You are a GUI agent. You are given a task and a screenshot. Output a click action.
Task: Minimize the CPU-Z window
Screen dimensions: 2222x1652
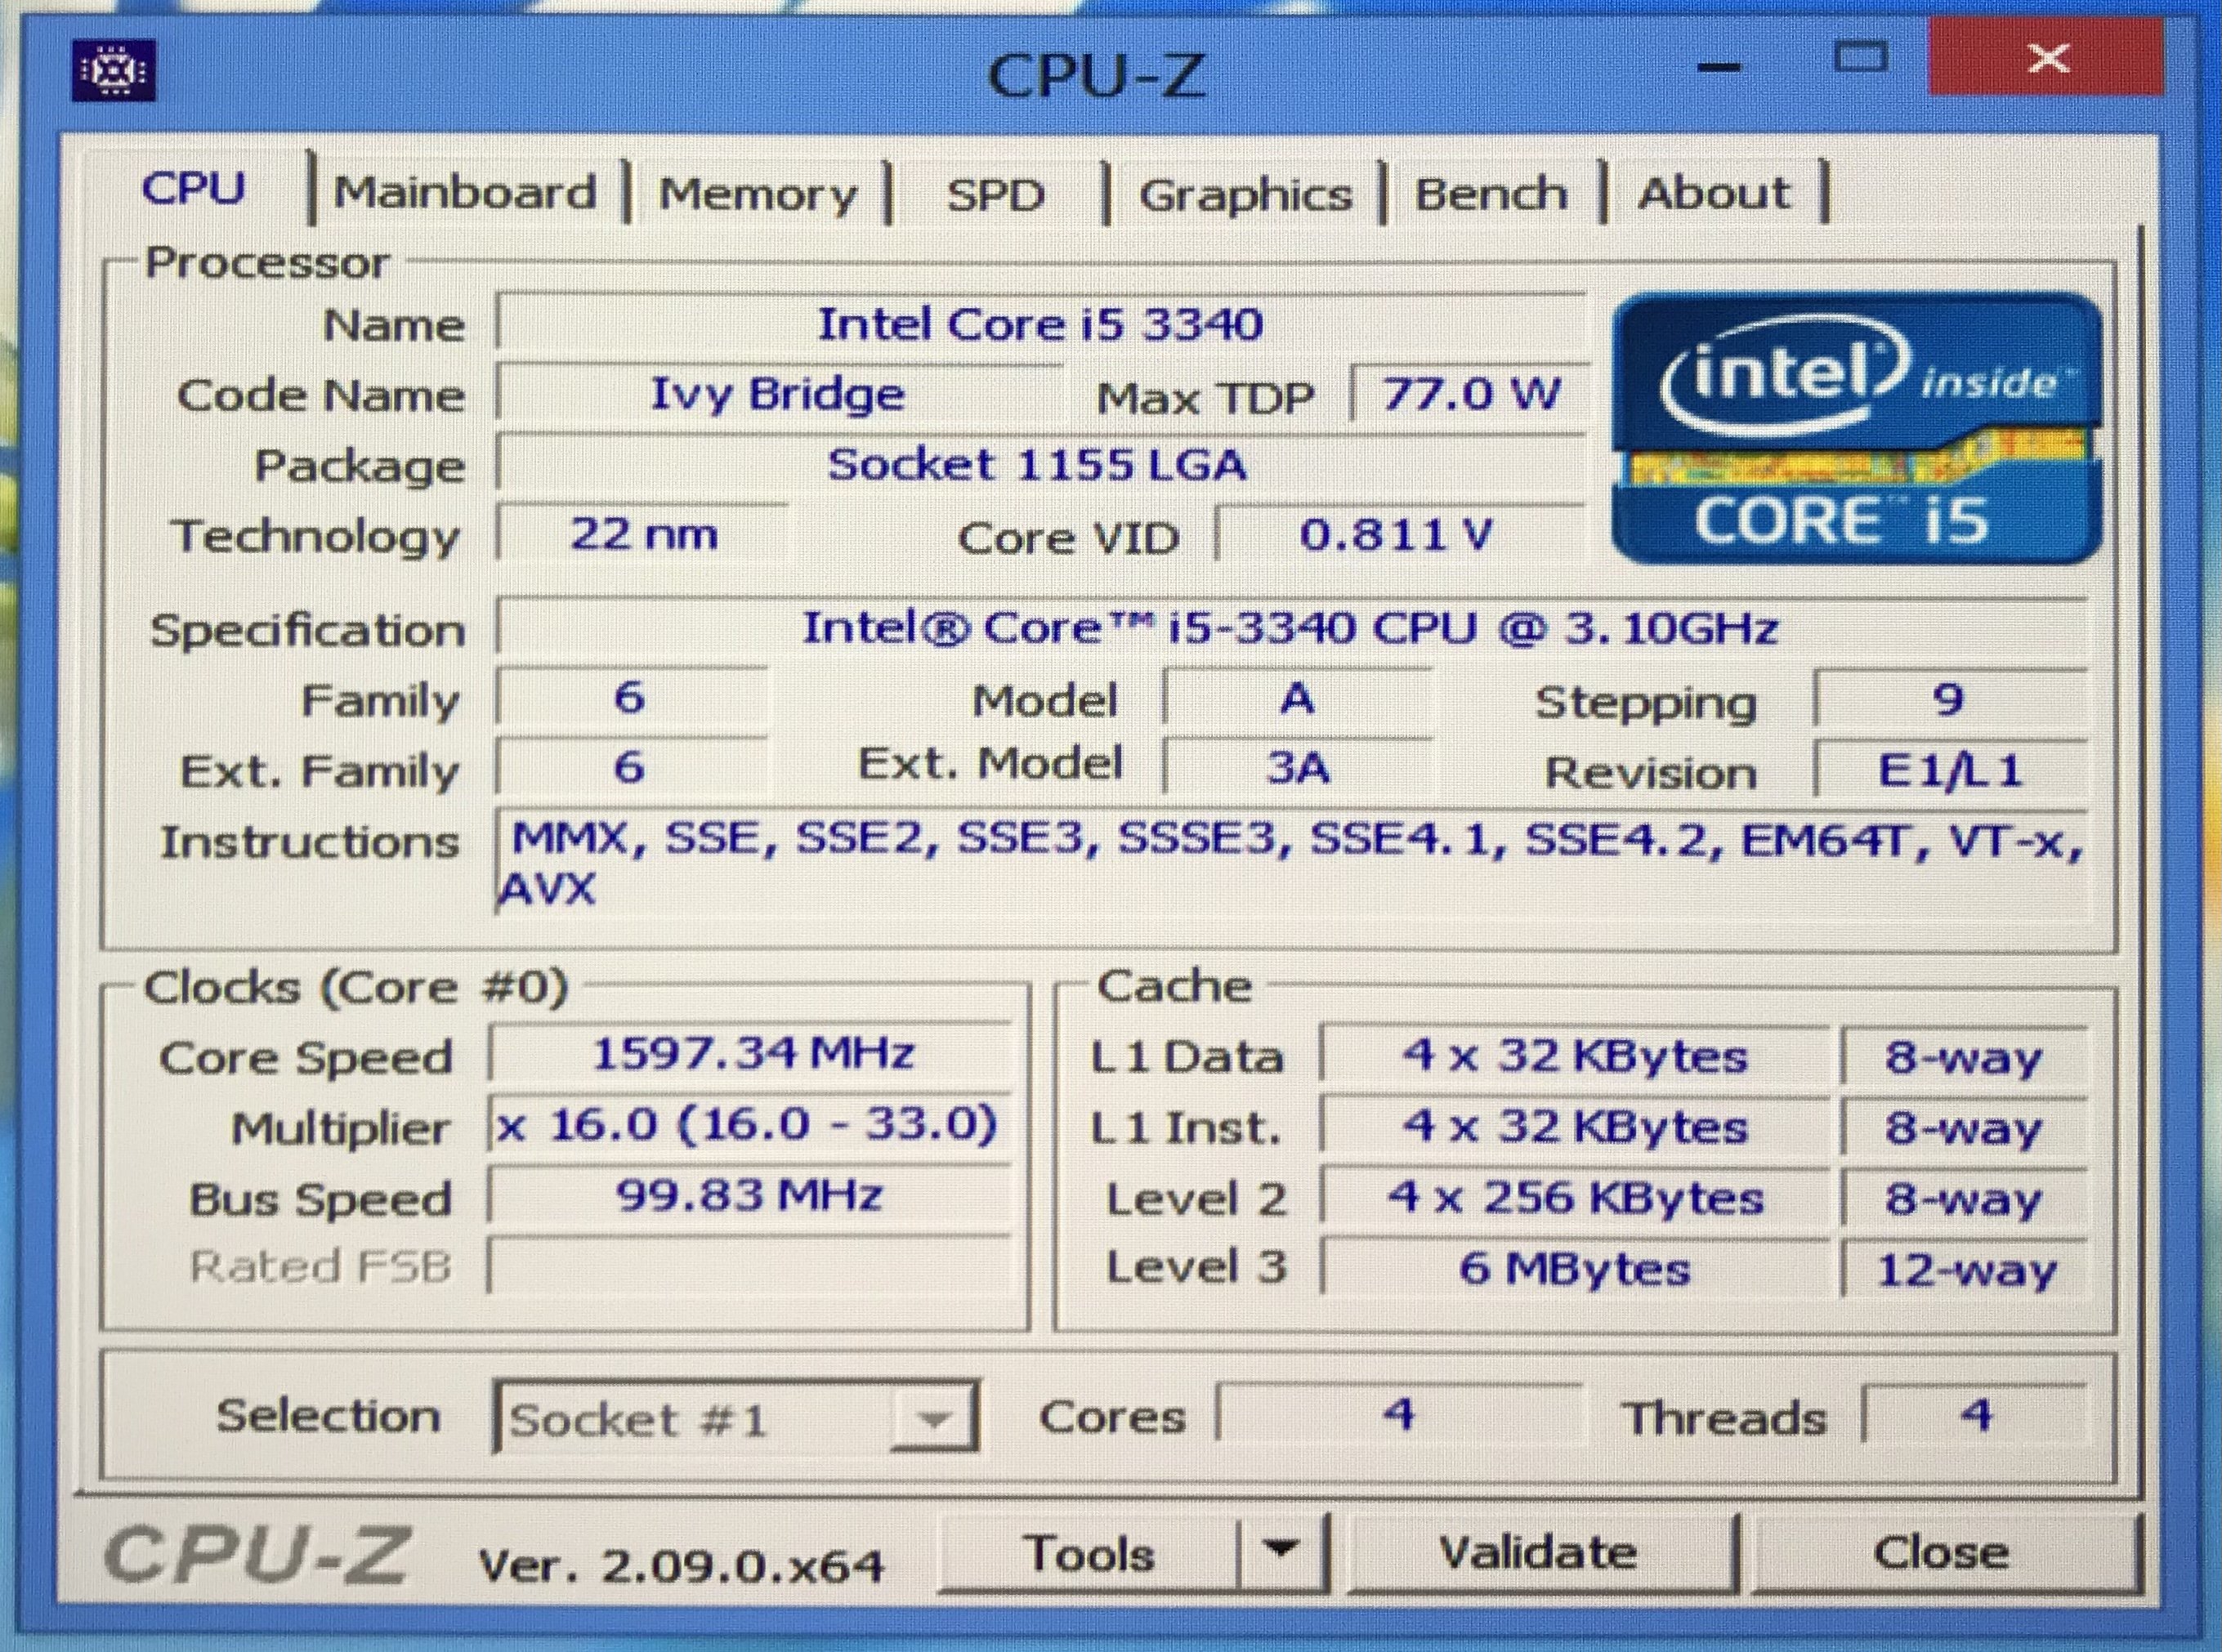click(1719, 68)
